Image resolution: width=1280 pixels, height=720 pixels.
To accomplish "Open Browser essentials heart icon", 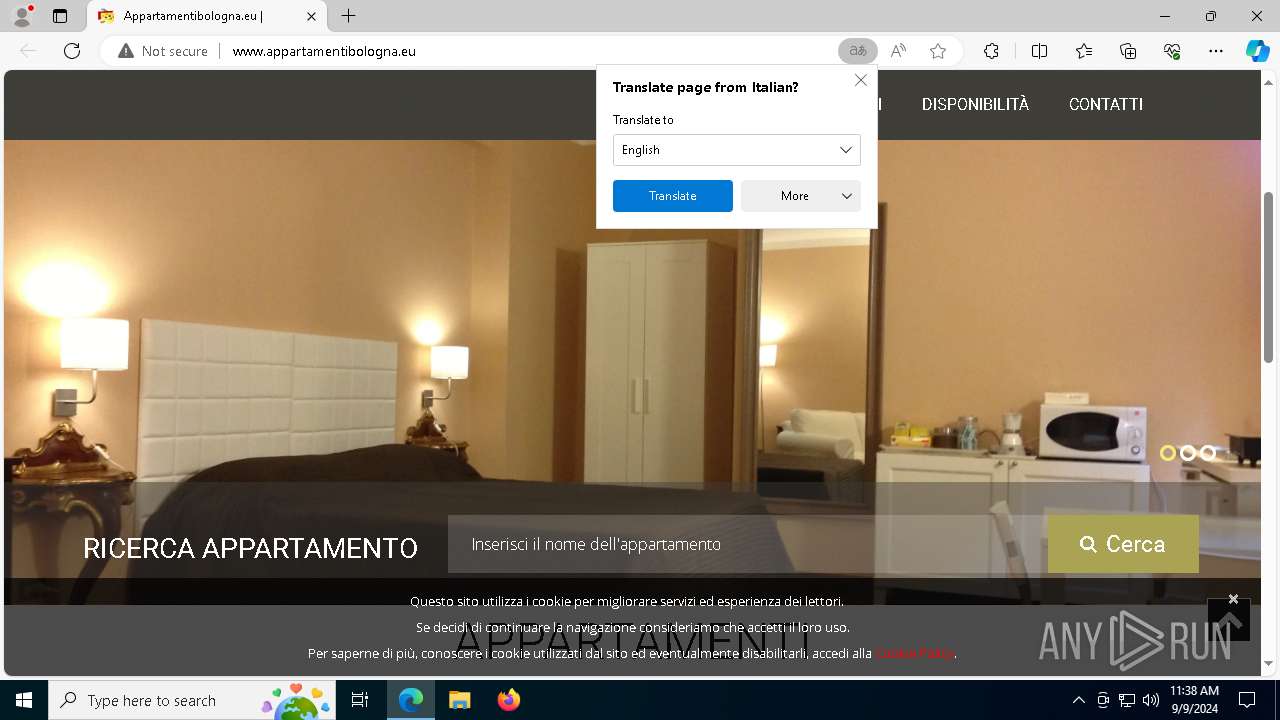I will coord(1172,51).
